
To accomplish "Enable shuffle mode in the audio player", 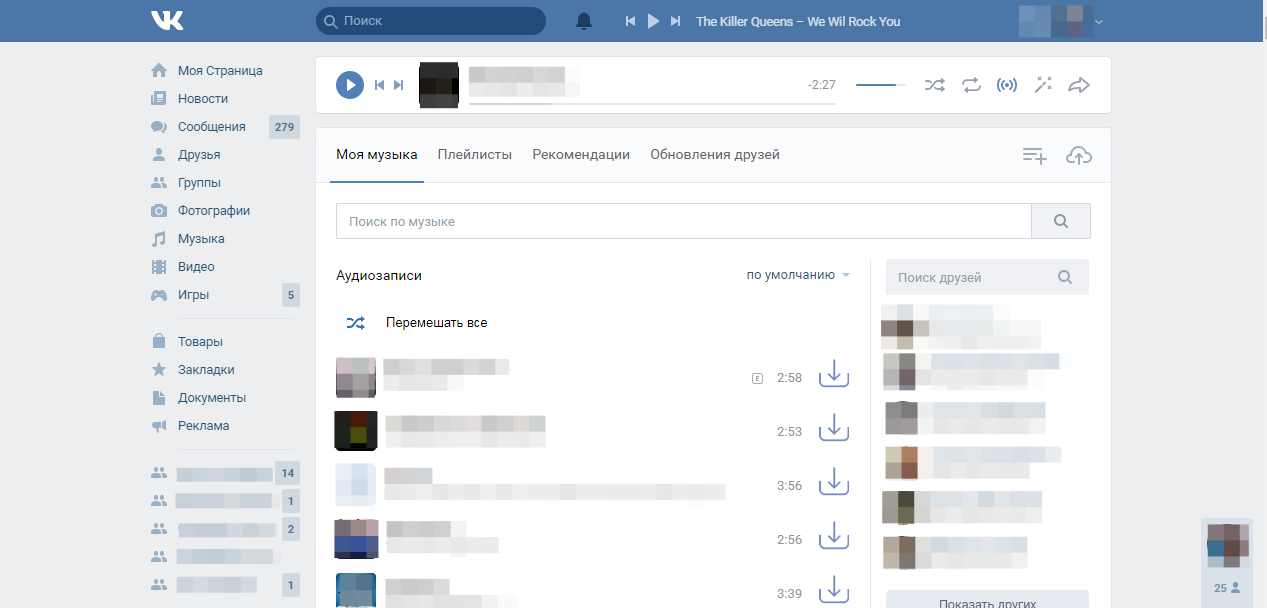I will (934, 85).
